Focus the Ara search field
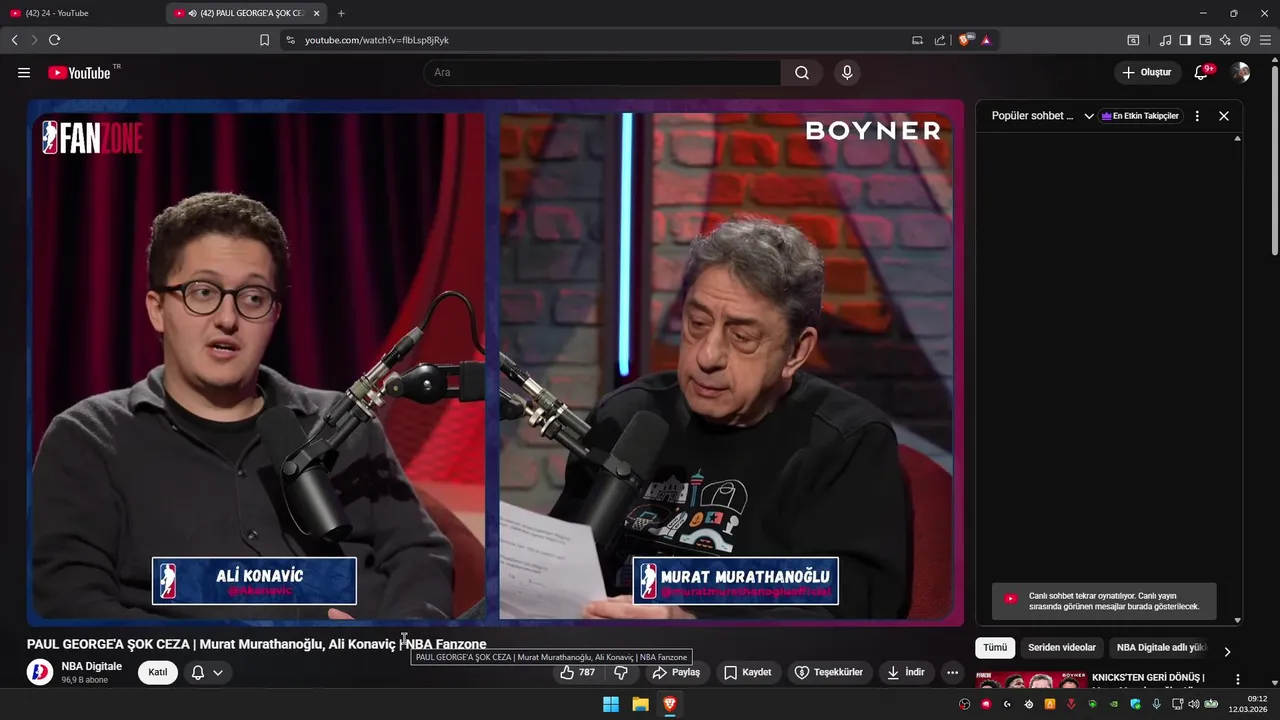 (602, 73)
